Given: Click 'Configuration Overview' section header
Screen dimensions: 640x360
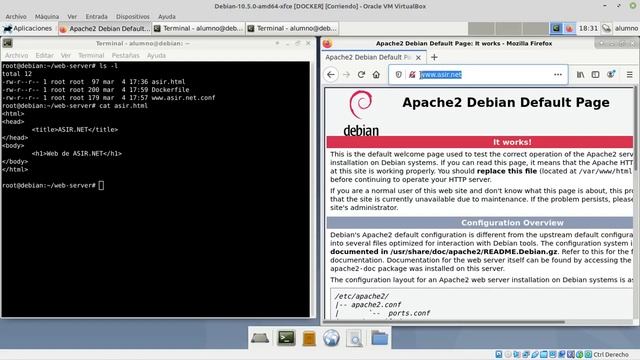Looking at the screenshot, I should pyautogui.click(x=480, y=223).
